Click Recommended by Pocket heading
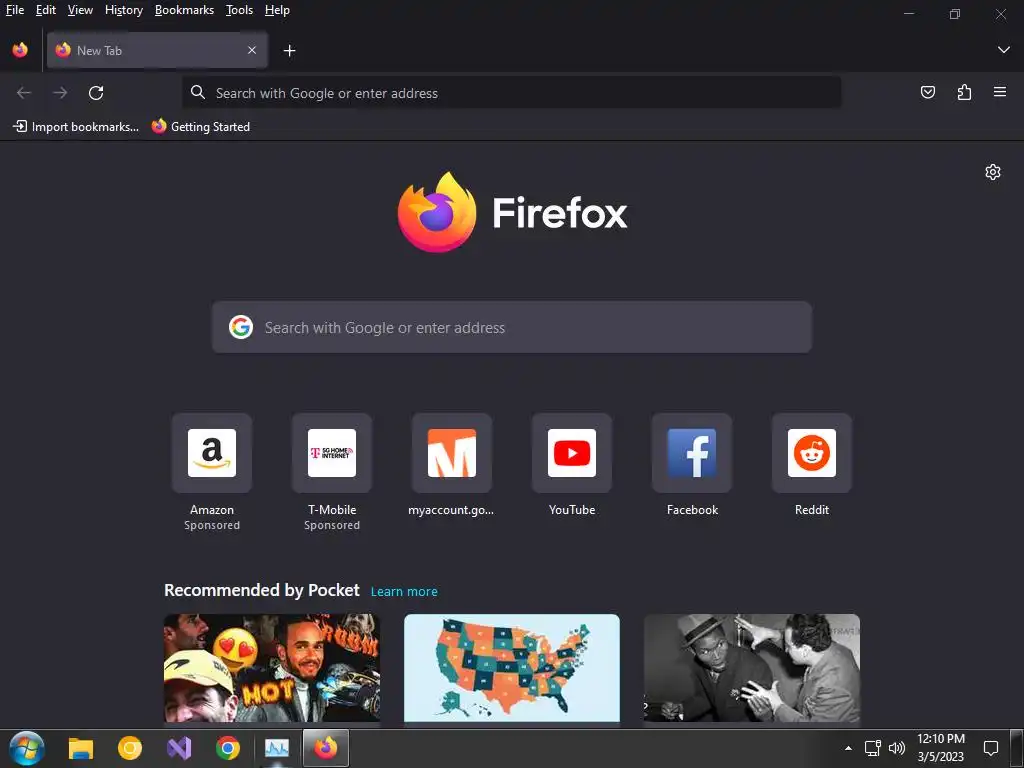The image size is (1024, 768). (x=262, y=590)
